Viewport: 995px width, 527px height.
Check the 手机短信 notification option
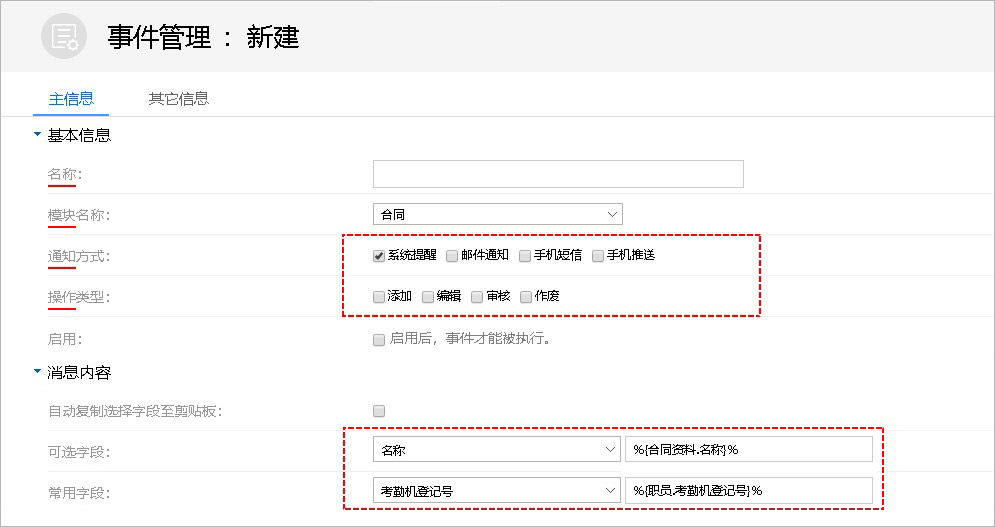point(525,256)
